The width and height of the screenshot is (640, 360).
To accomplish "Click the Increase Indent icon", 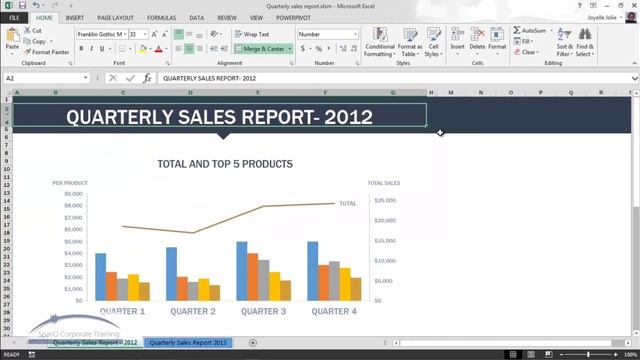I will (x=224, y=49).
